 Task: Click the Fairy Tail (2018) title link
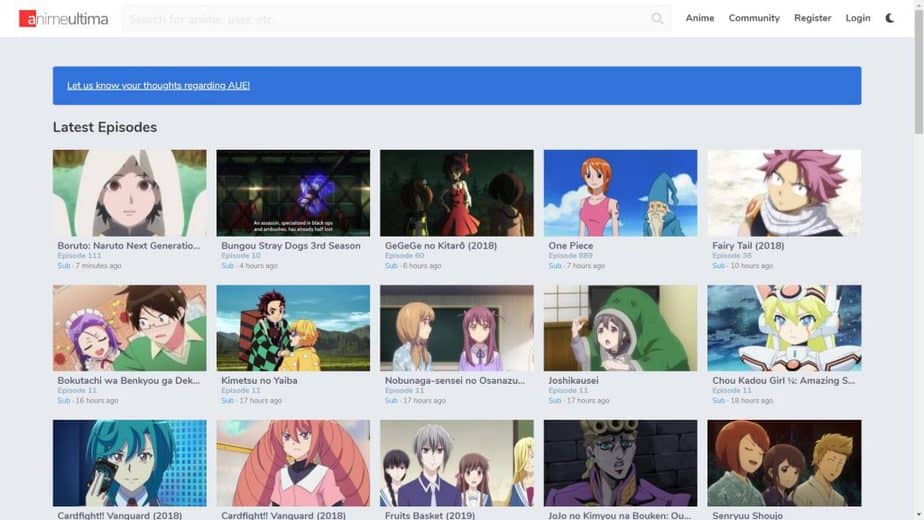click(748, 245)
